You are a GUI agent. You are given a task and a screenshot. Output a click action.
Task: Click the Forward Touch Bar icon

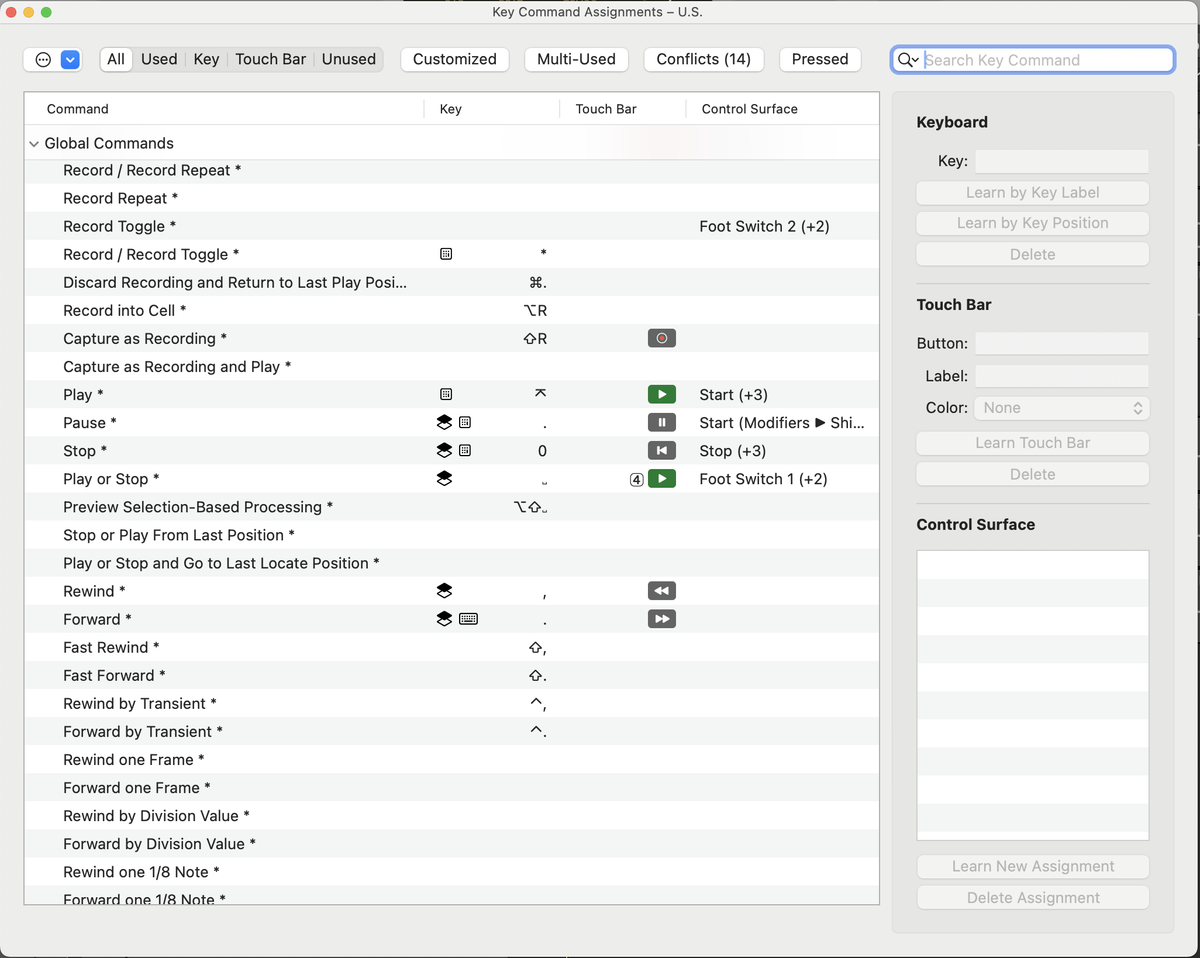[x=661, y=619]
